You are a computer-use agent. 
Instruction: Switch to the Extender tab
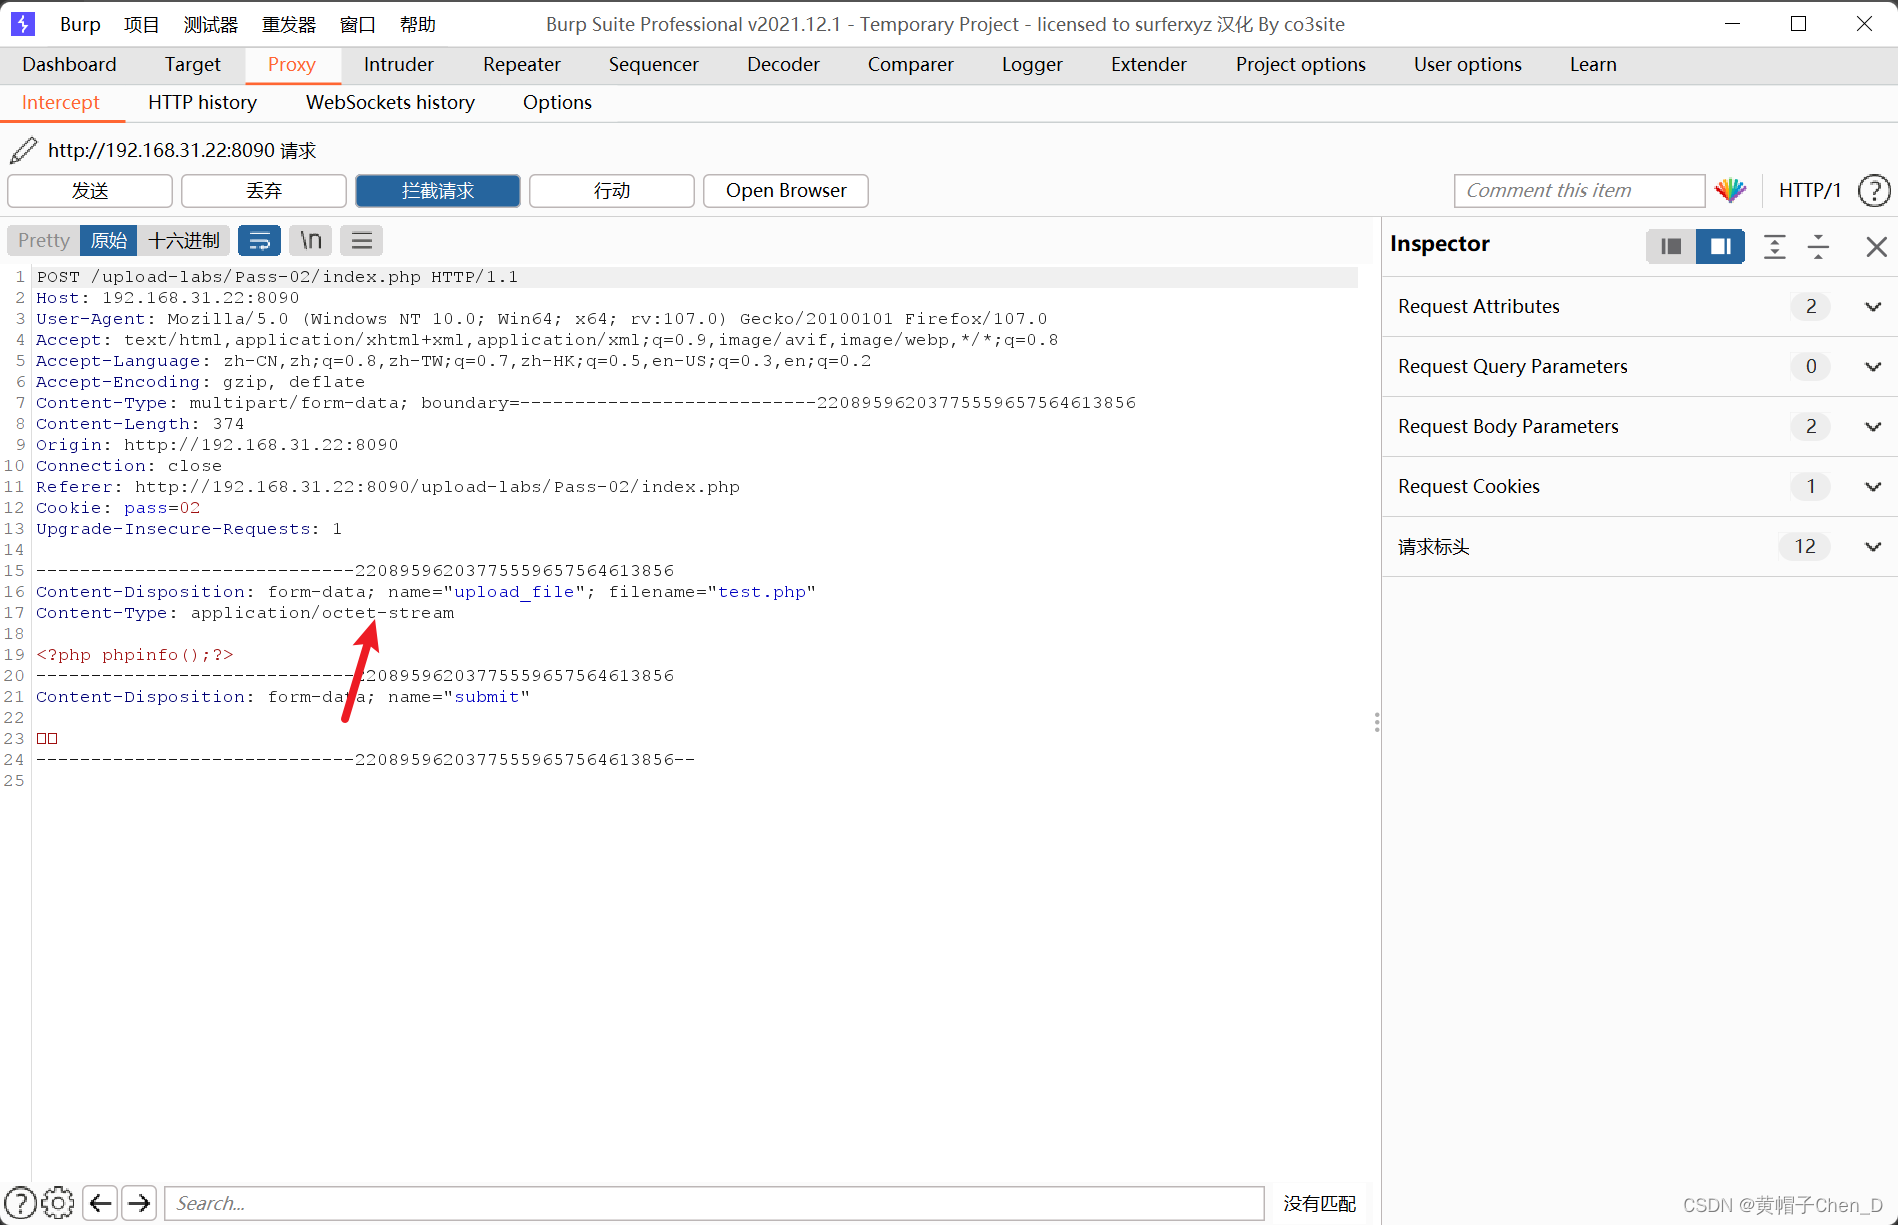tap(1148, 64)
